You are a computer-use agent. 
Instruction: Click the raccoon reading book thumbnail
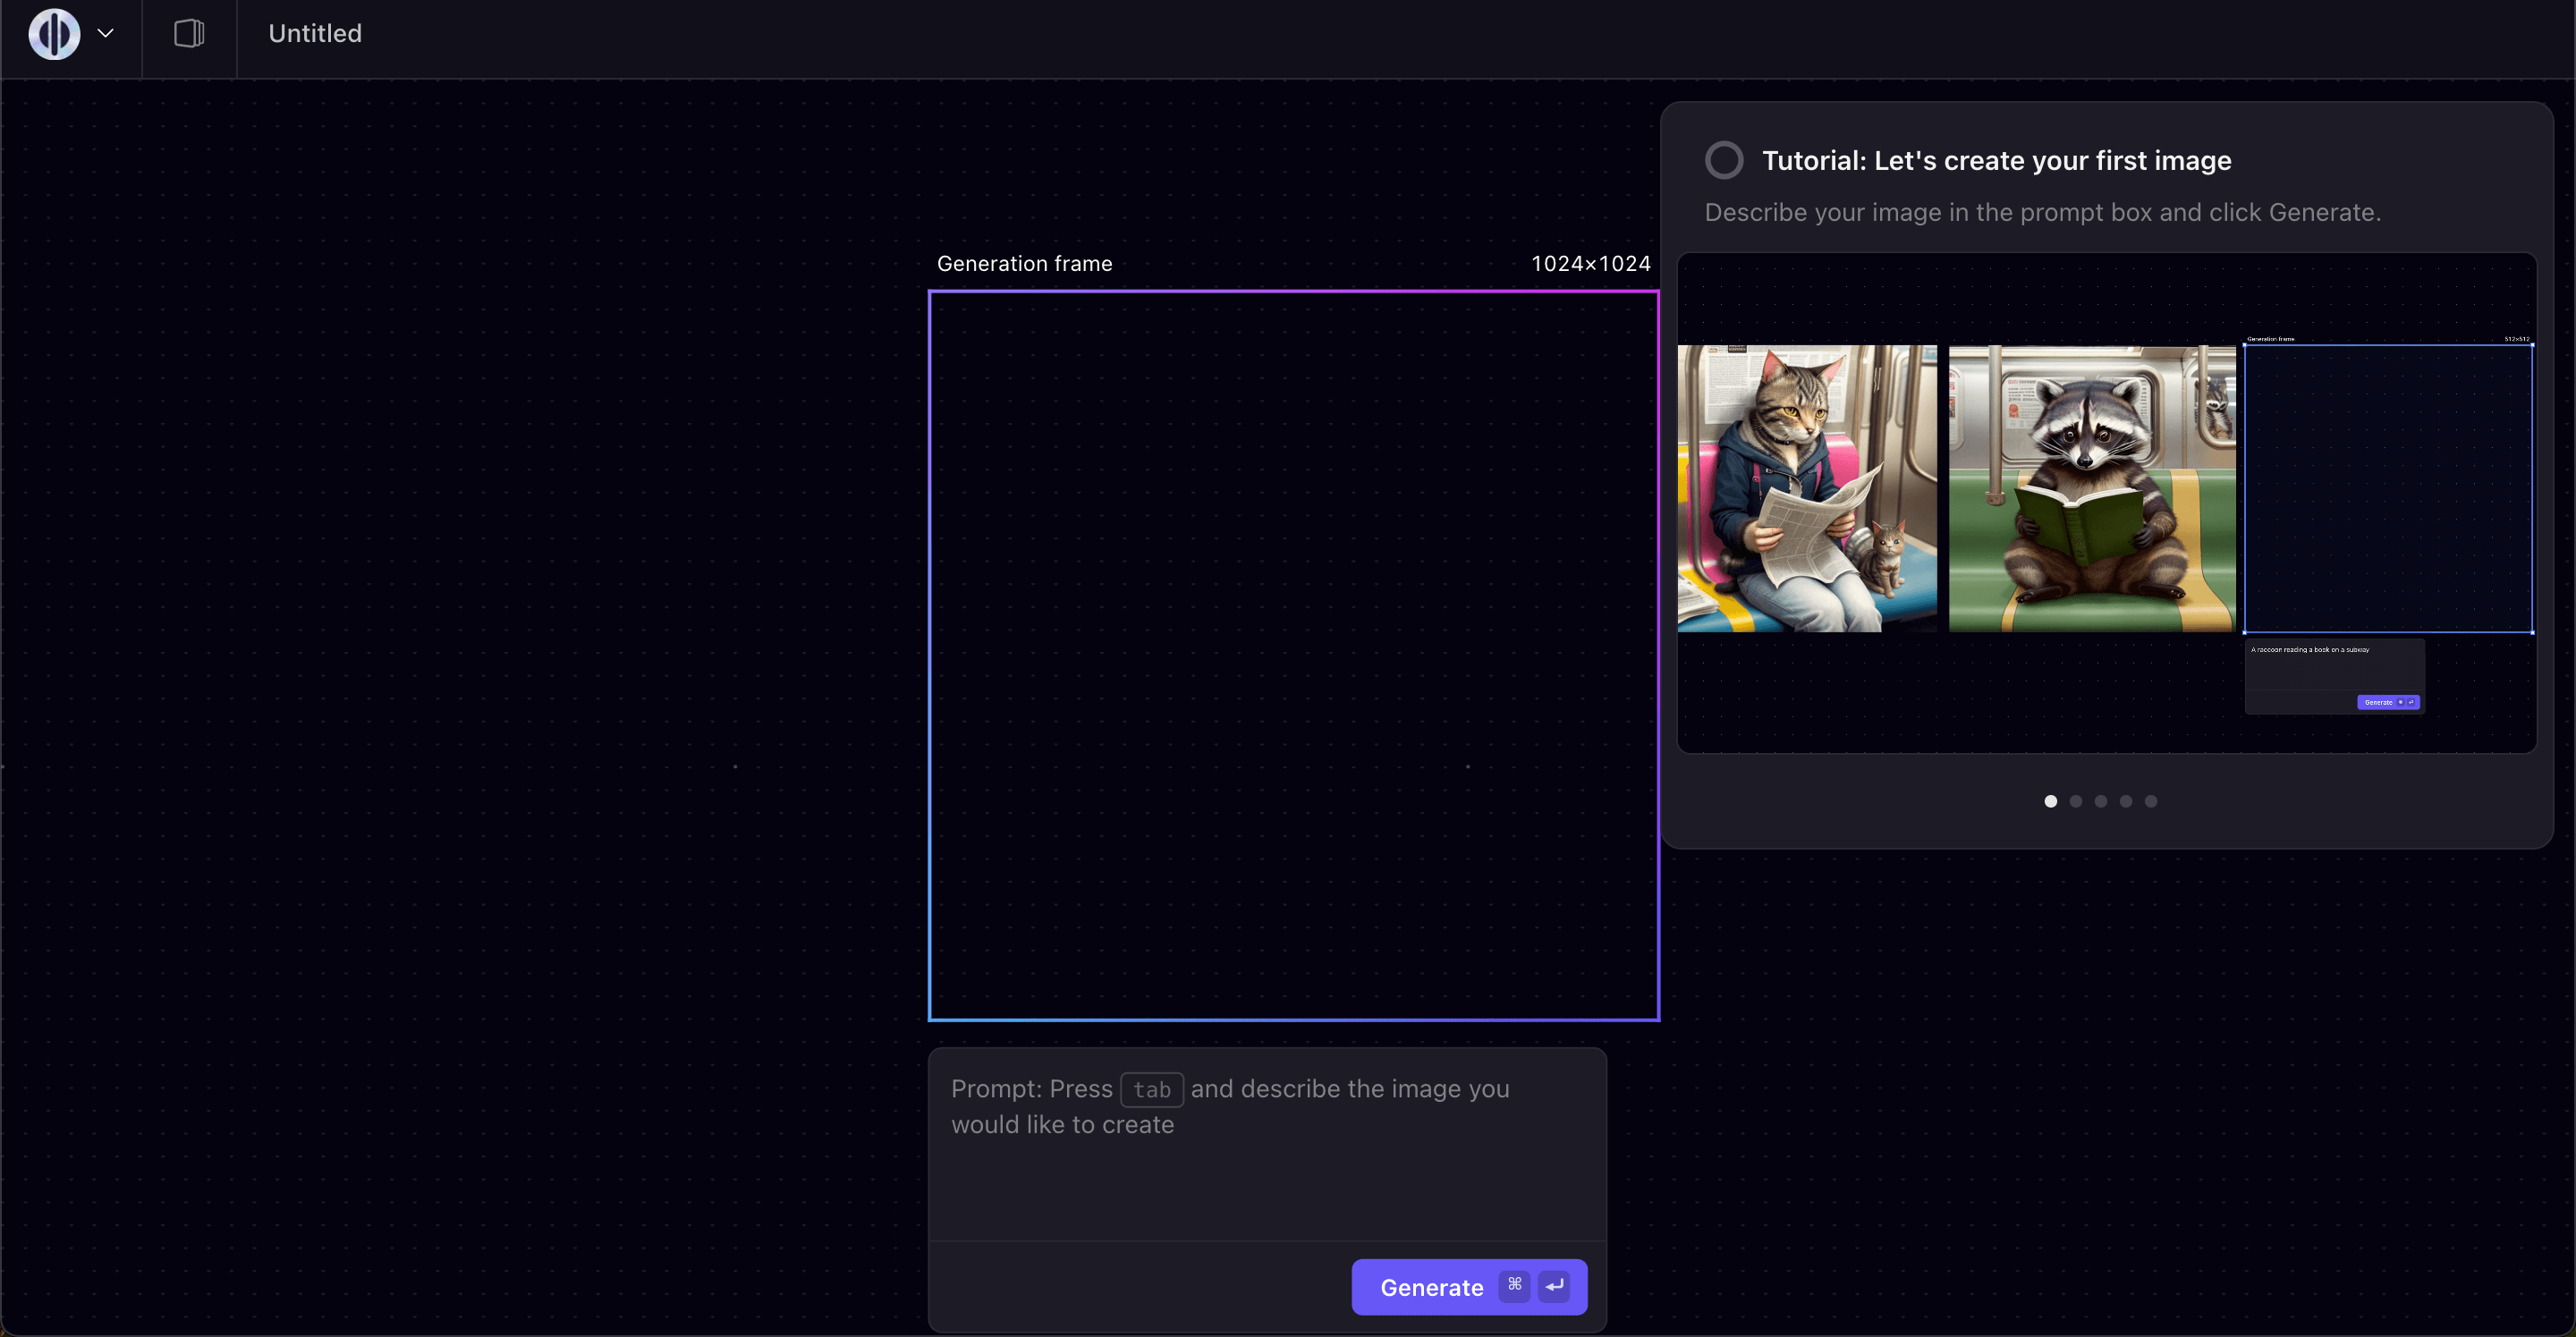(2091, 488)
